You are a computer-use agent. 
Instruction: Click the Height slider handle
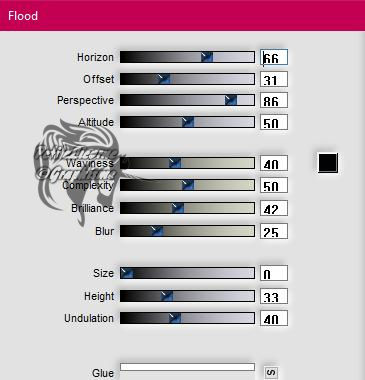(167, 296)
